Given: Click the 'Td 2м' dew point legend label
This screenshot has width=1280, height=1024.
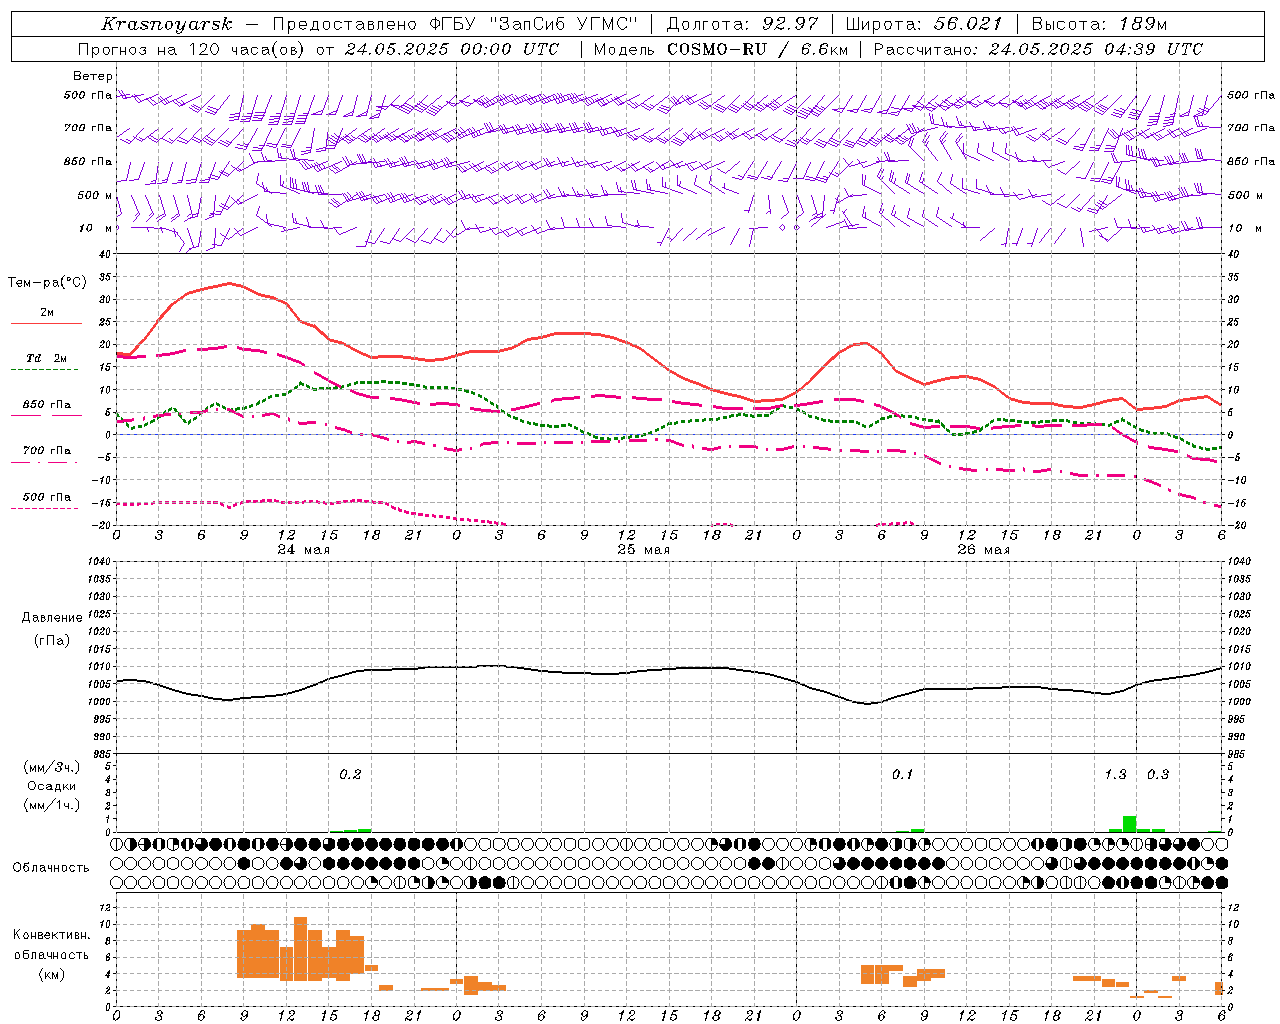Looking at the screenshot, I should point(47,358).
